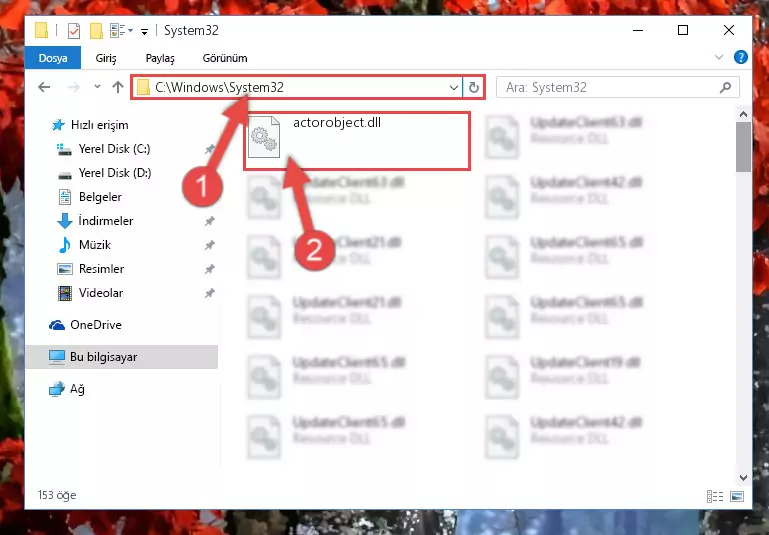Viewport: 769px width, 535px height.
Task: Select OneDrive in the navigation pane
Action: 85,325
